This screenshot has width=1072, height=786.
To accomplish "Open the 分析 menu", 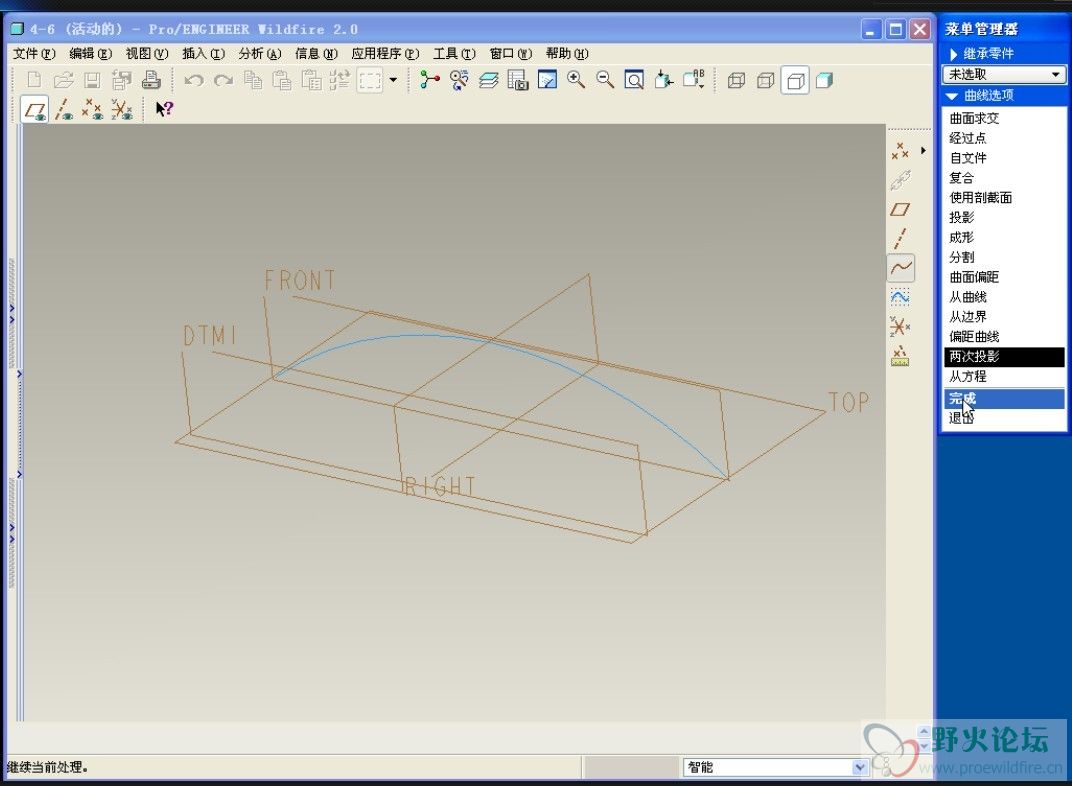I will pos(260,53).
